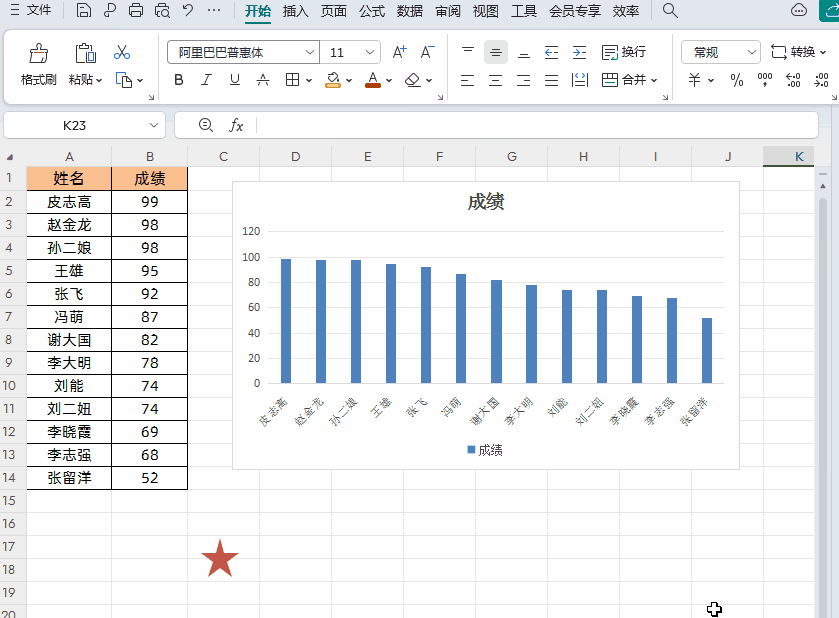The width and height of the screenshot is (839, 618).
Task: Click the Save icon in quick toolbar
Action: [x=83, y=10]
